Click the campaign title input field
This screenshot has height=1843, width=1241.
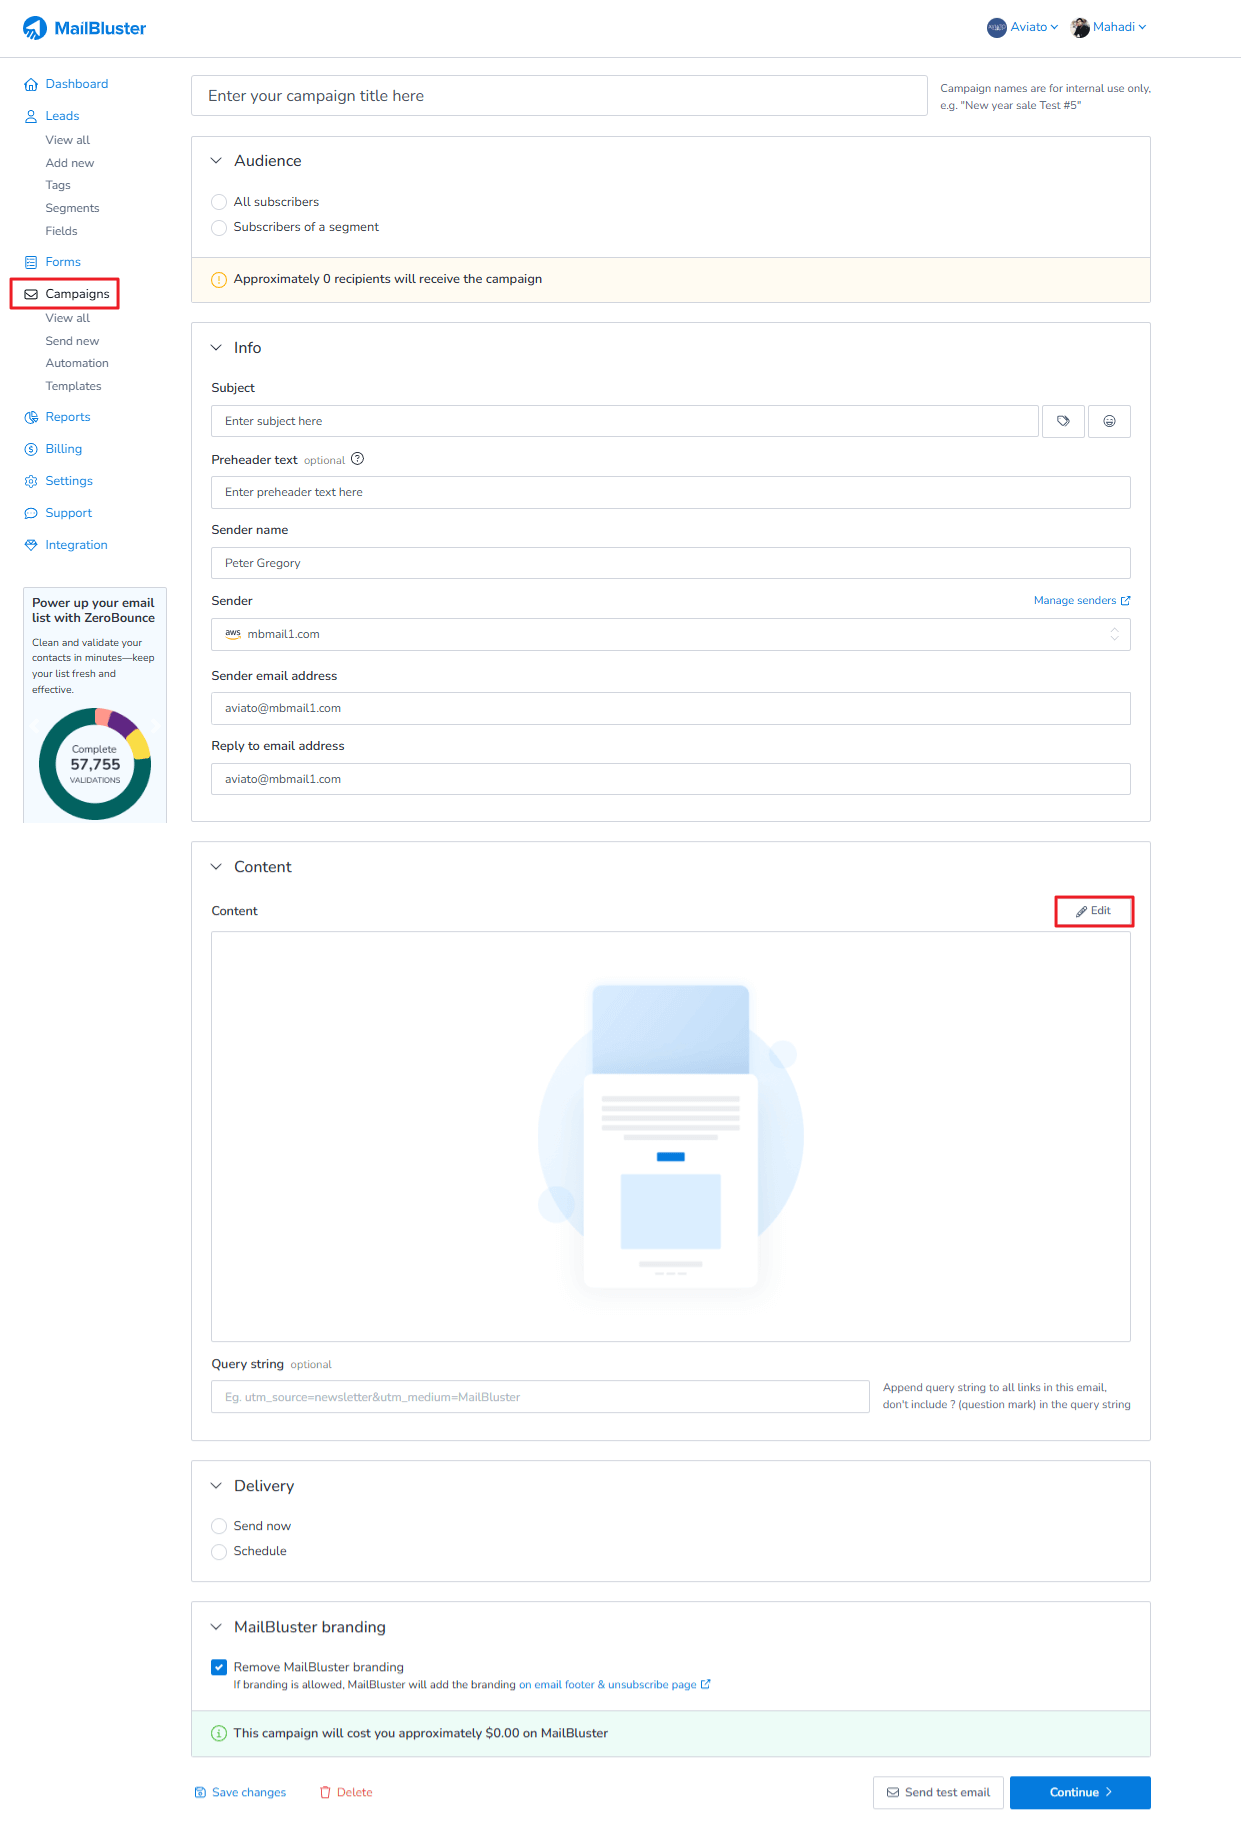pyautogui.click(x=558, y=96)
